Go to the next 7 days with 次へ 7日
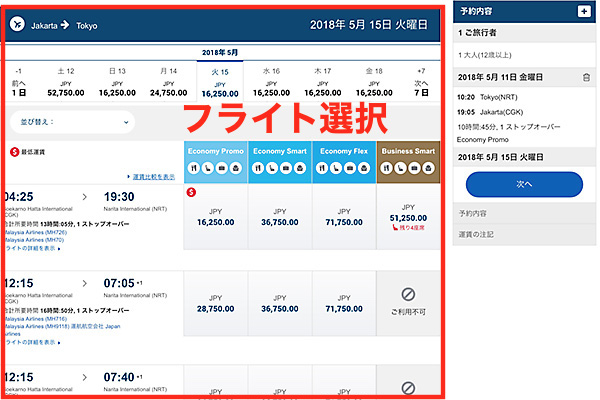The width and height of the screenshot is (600, 400). click(x=421, y=82)
